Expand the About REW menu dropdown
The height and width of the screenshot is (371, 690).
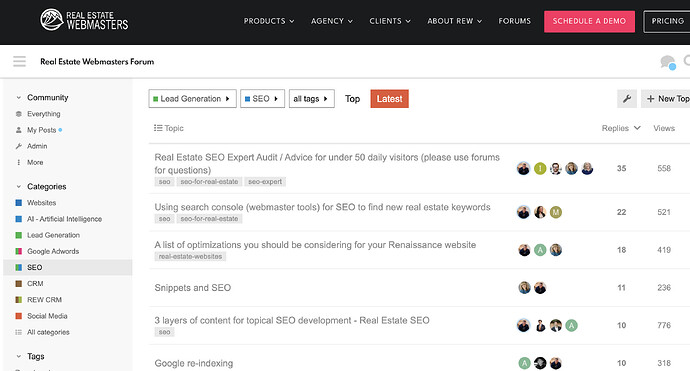coord(455,21)
